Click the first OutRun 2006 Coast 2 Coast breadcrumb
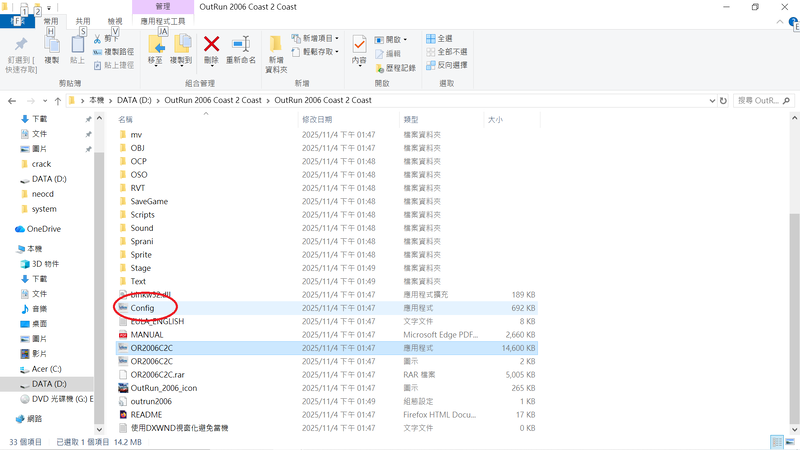 (x=213, y=101)
